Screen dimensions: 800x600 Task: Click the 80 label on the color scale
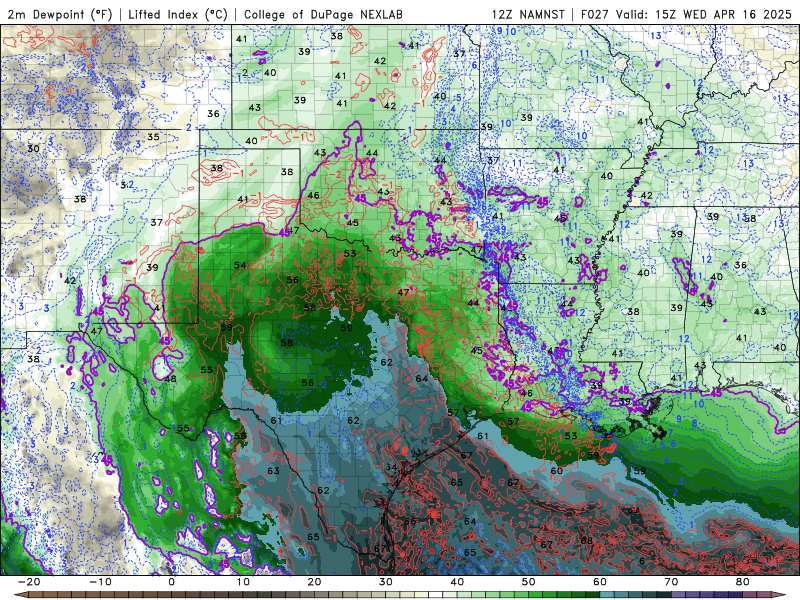pos(743,582)
